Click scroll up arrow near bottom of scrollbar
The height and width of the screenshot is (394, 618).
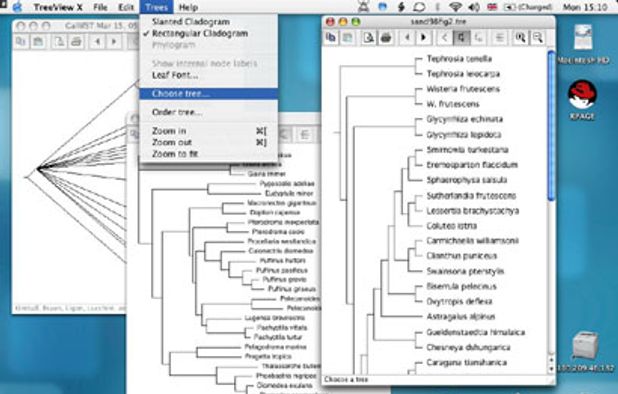[x=551, y=361]
